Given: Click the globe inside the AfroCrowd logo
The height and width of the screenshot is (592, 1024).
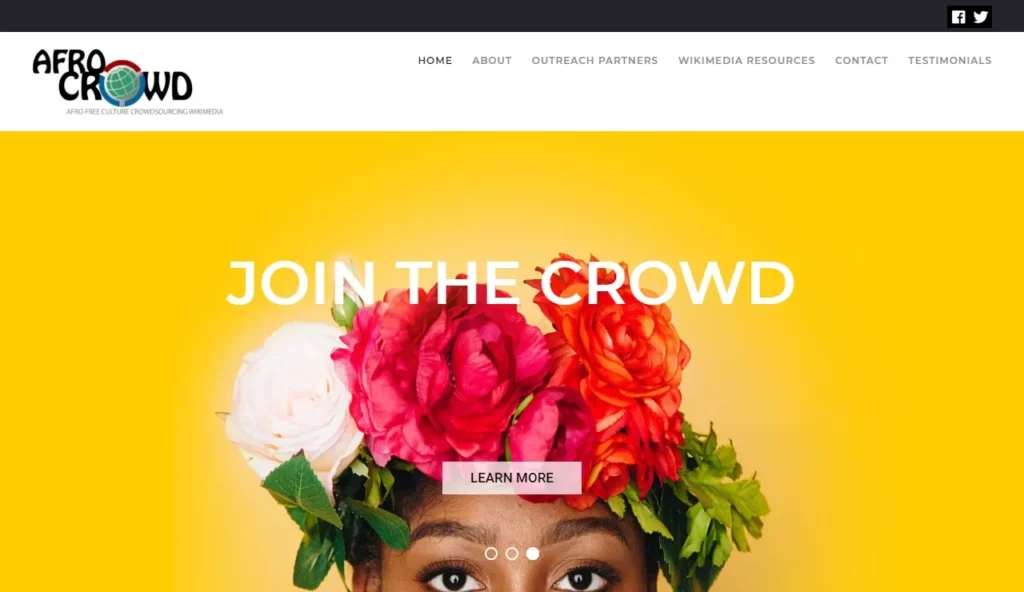Looking at the screenshot, I should click(121, 84).
